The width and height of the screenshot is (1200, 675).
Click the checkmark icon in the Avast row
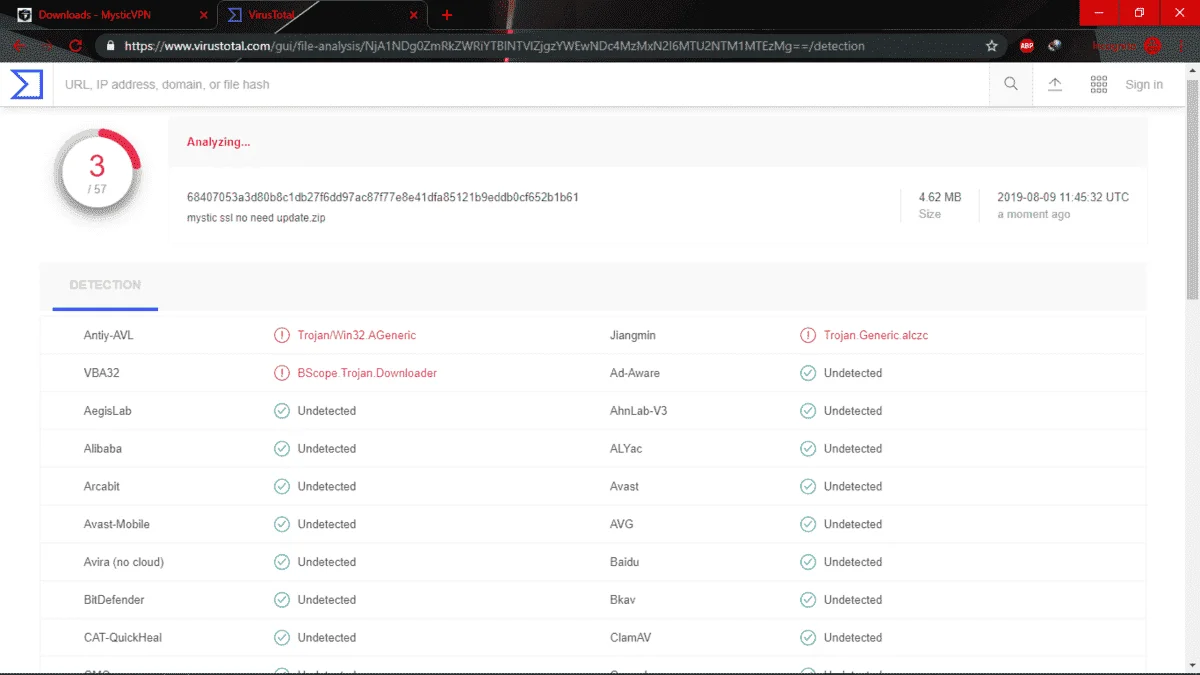click(808, 486)
